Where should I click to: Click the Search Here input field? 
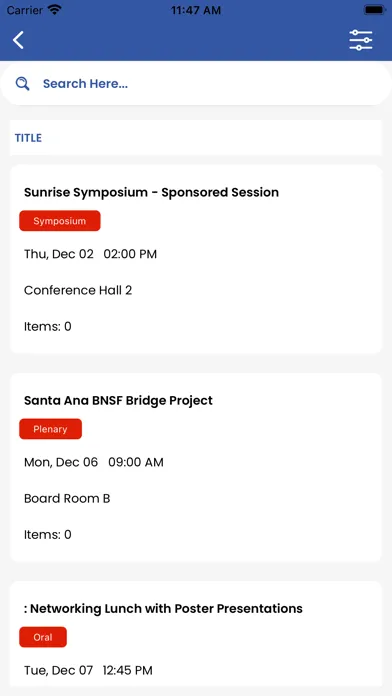click(195, 83)
